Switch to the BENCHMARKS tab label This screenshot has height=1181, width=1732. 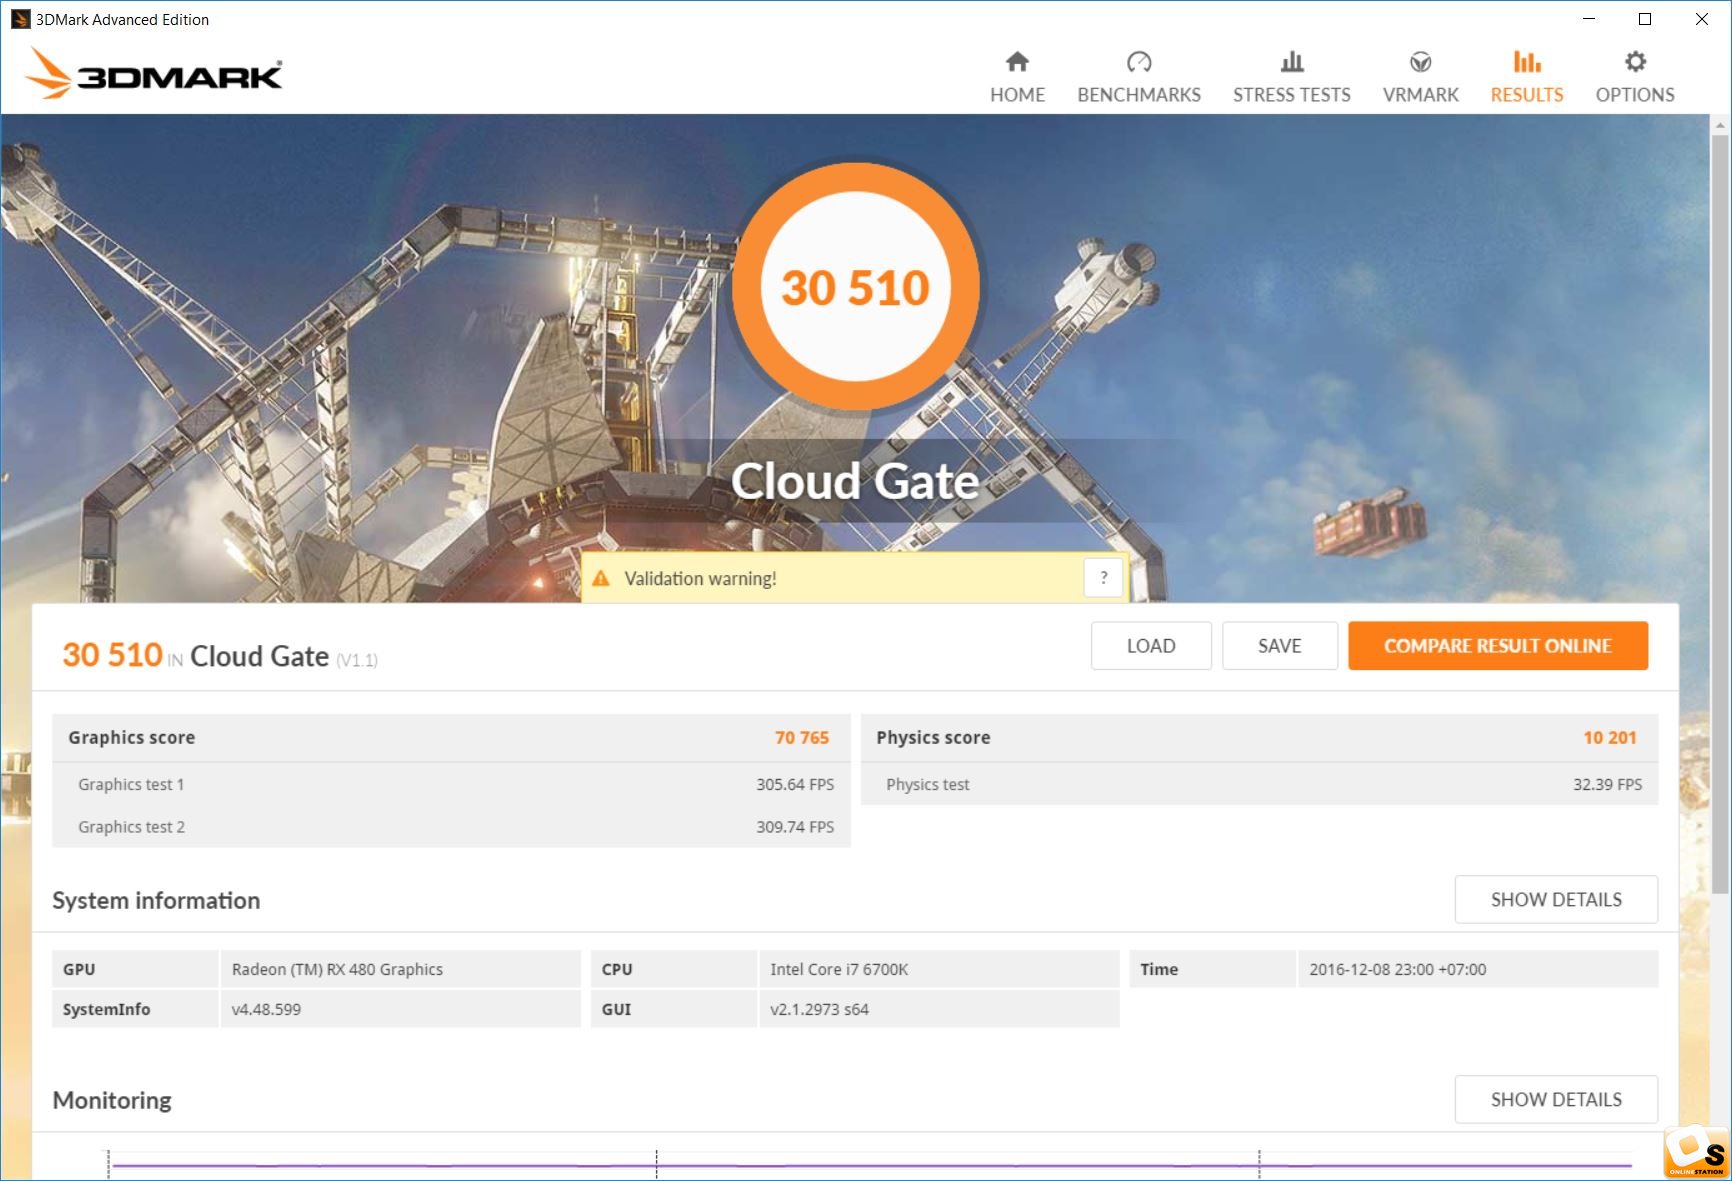(x=1139, y=95)
